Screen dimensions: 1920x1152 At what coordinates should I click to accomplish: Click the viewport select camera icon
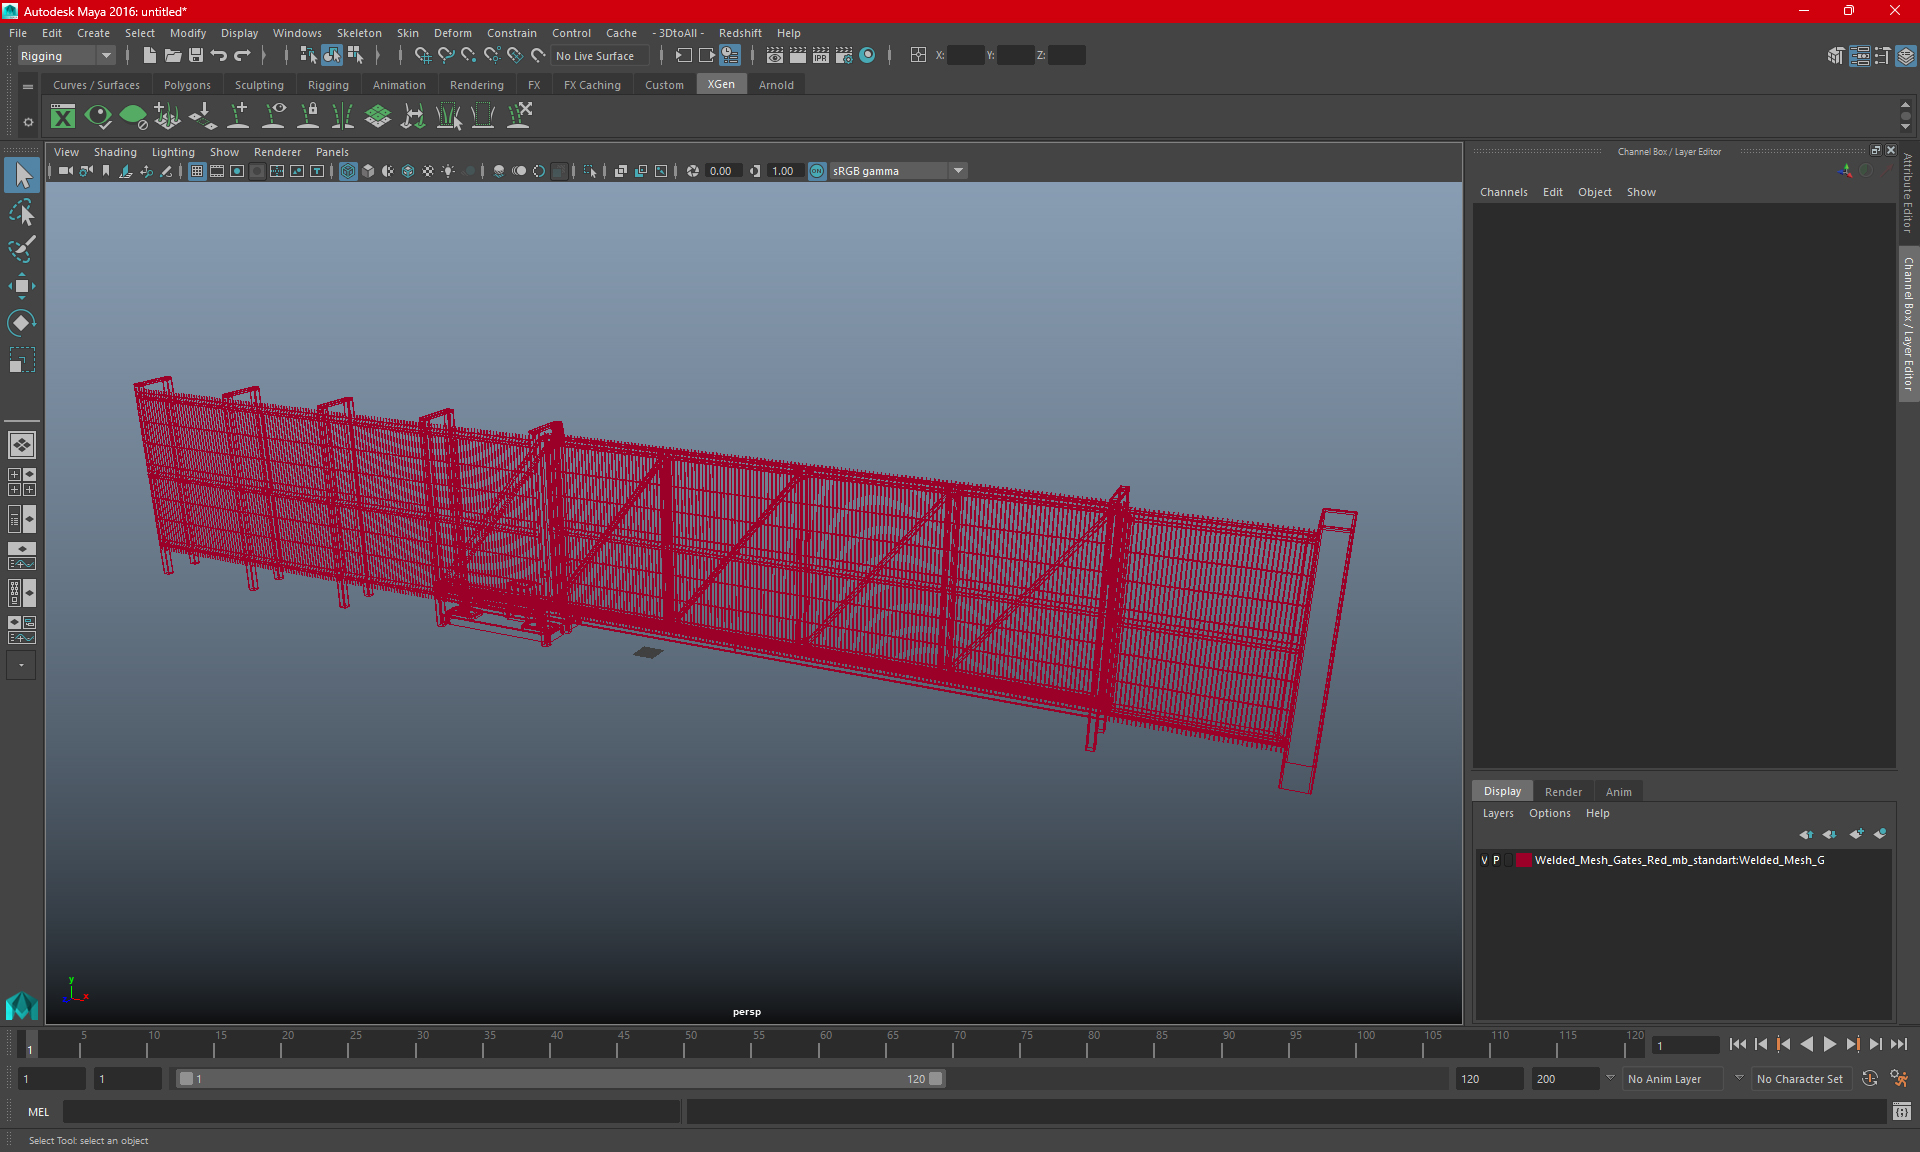point(65,171)
